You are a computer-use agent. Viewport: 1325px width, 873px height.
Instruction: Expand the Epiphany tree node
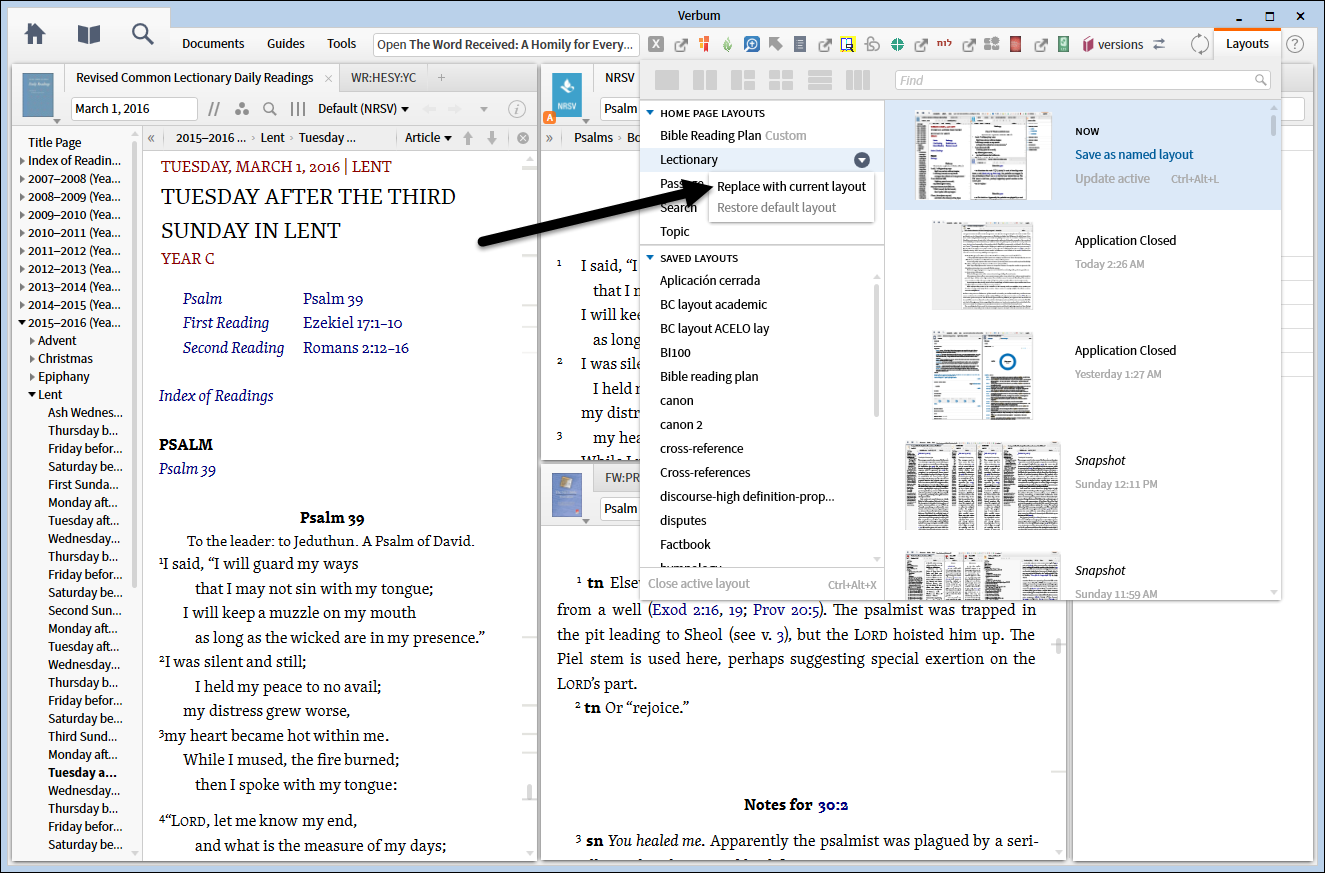32,377
